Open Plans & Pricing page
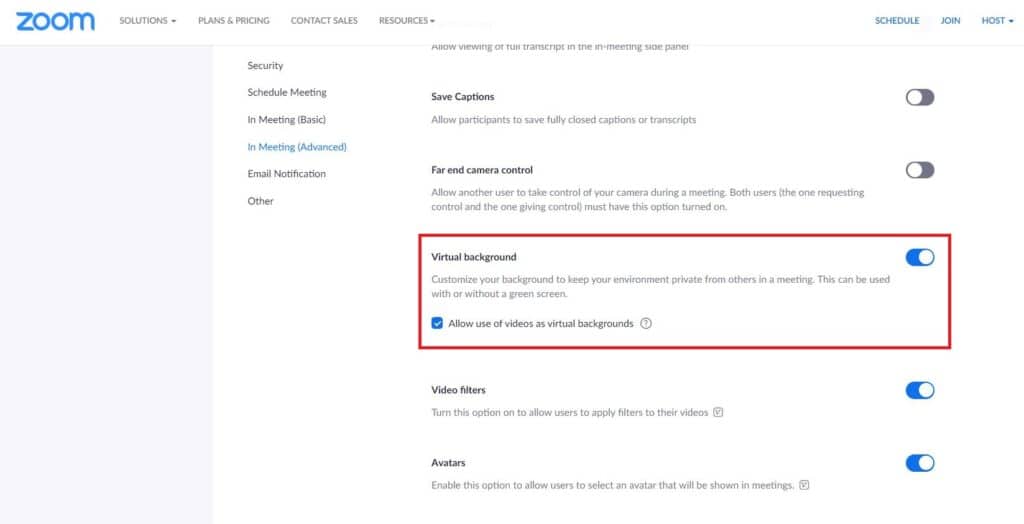 pos(234,21)
